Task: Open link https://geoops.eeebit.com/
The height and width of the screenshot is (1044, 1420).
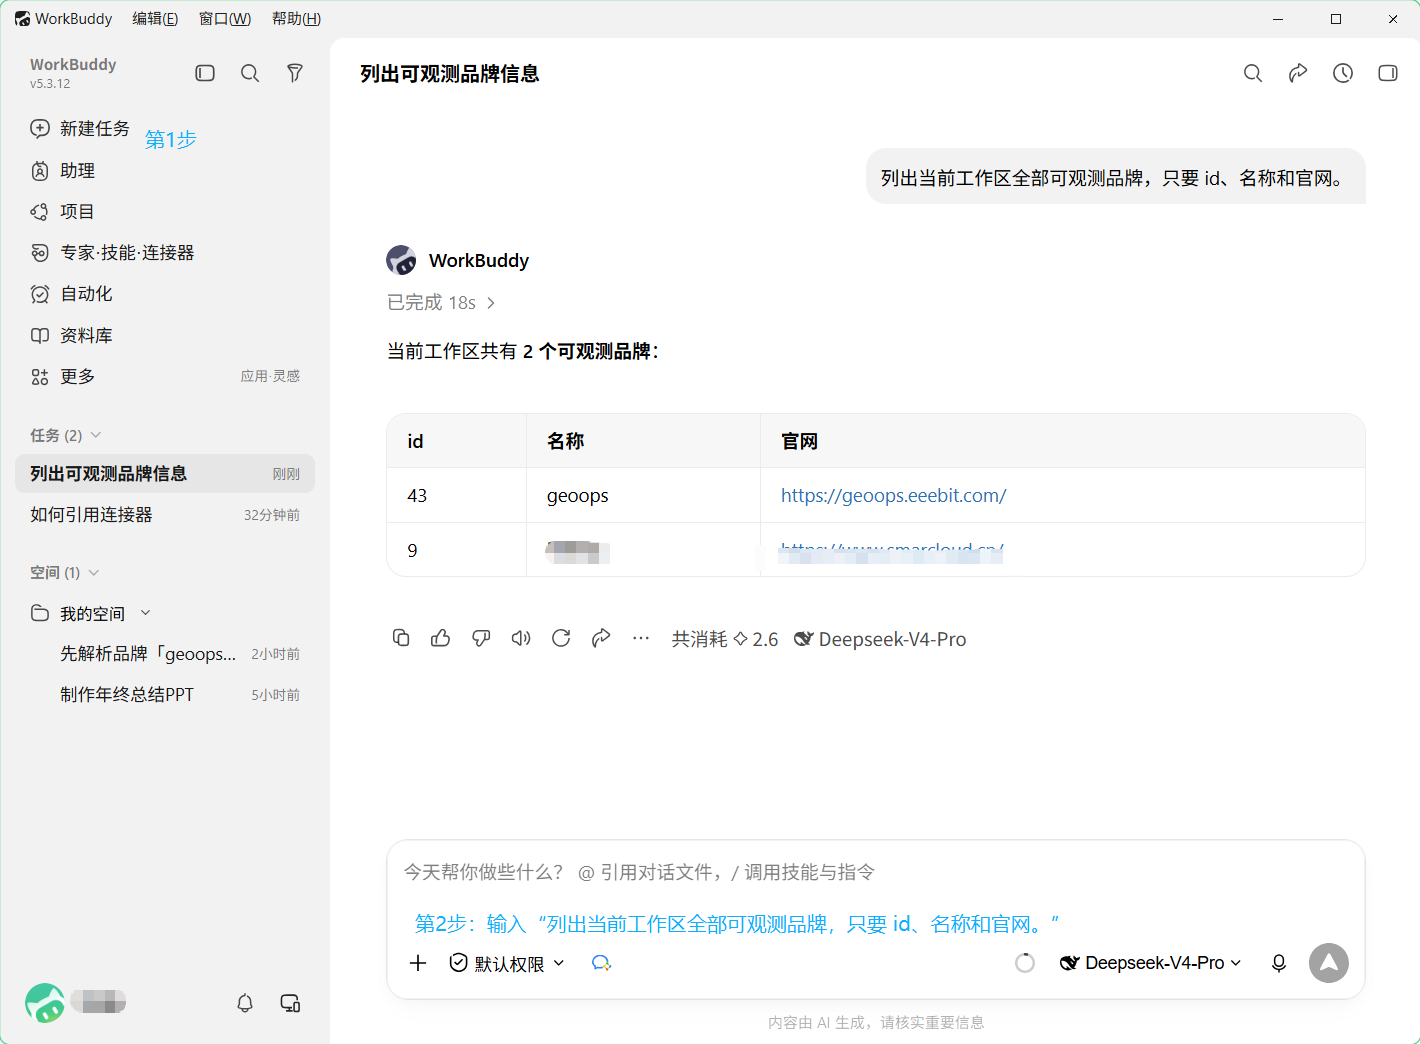Action: point(893,495)
